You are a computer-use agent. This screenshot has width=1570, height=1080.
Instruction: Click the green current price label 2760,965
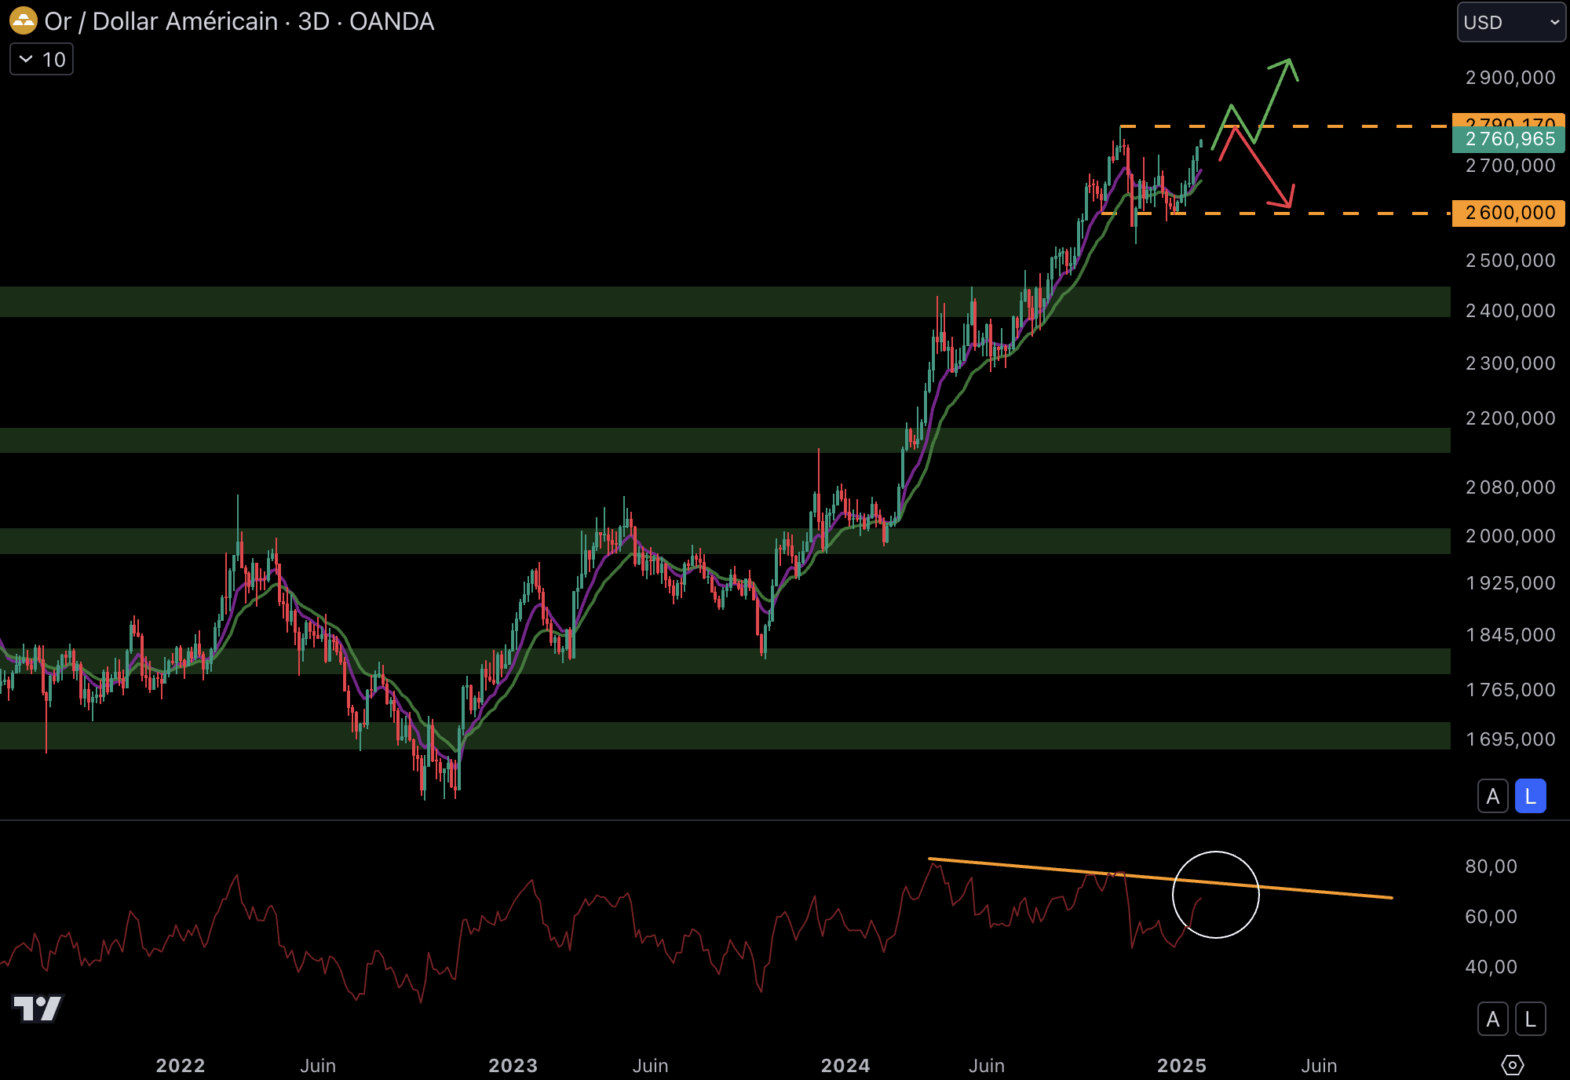1508,140
